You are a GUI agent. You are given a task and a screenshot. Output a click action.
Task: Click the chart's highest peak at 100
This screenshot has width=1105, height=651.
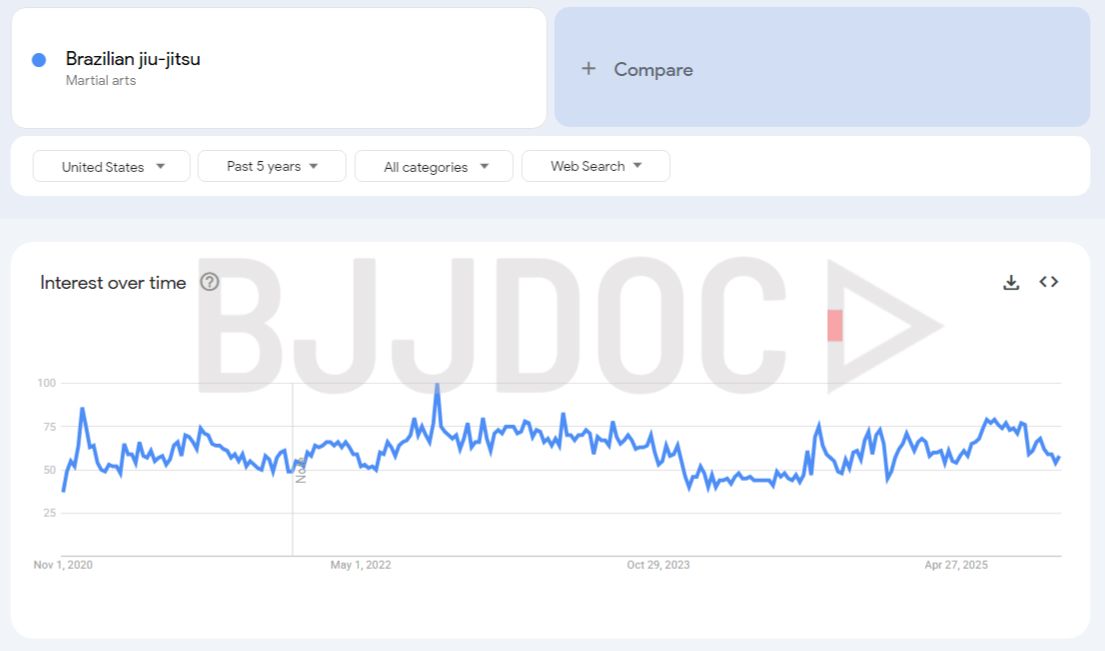(437, 385)
